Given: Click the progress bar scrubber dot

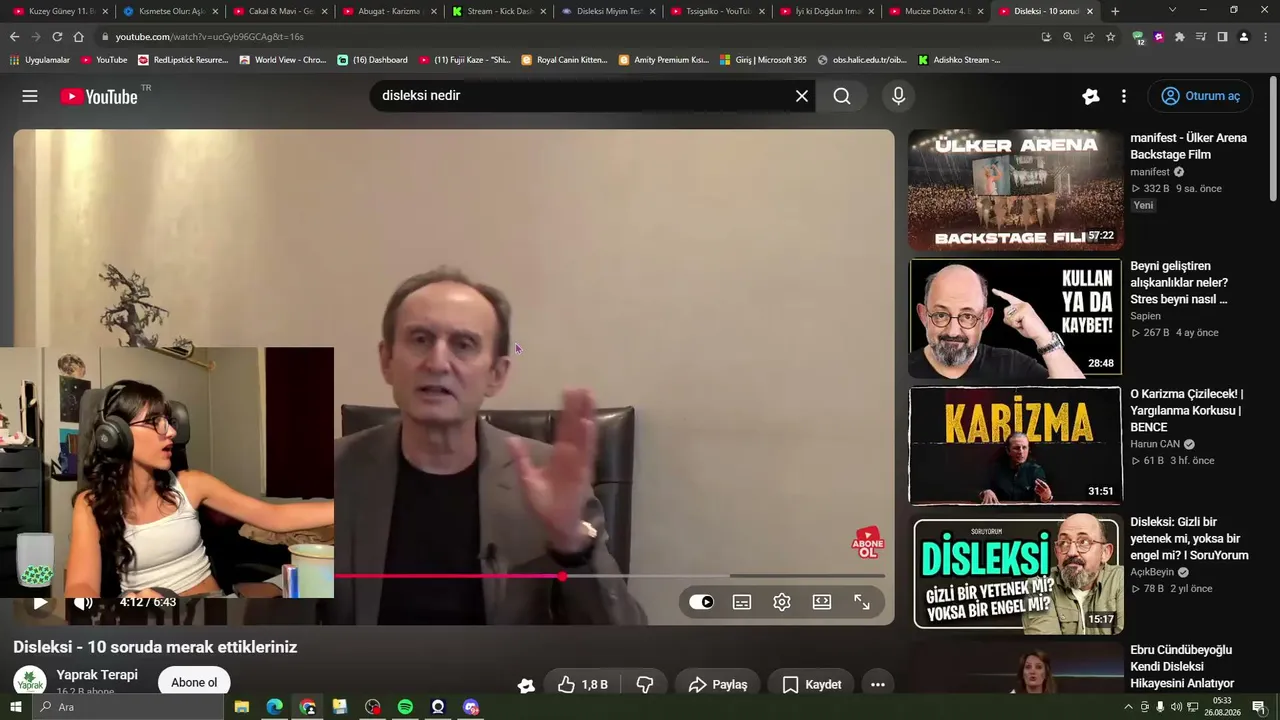Looking at the screenshot, I should click(x=562, y=576).
